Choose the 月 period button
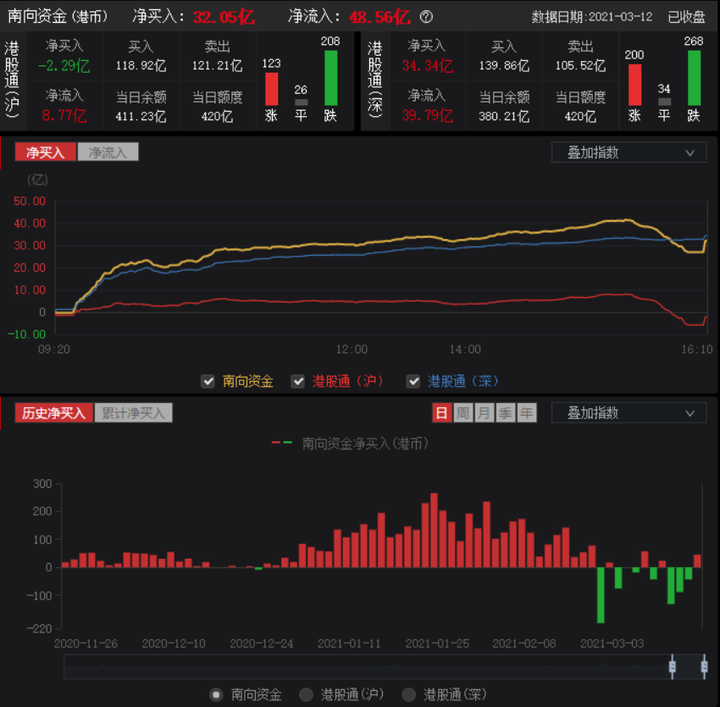Viewport: 720px width, 707px height. pyautogui.click(x=484, y=413)
